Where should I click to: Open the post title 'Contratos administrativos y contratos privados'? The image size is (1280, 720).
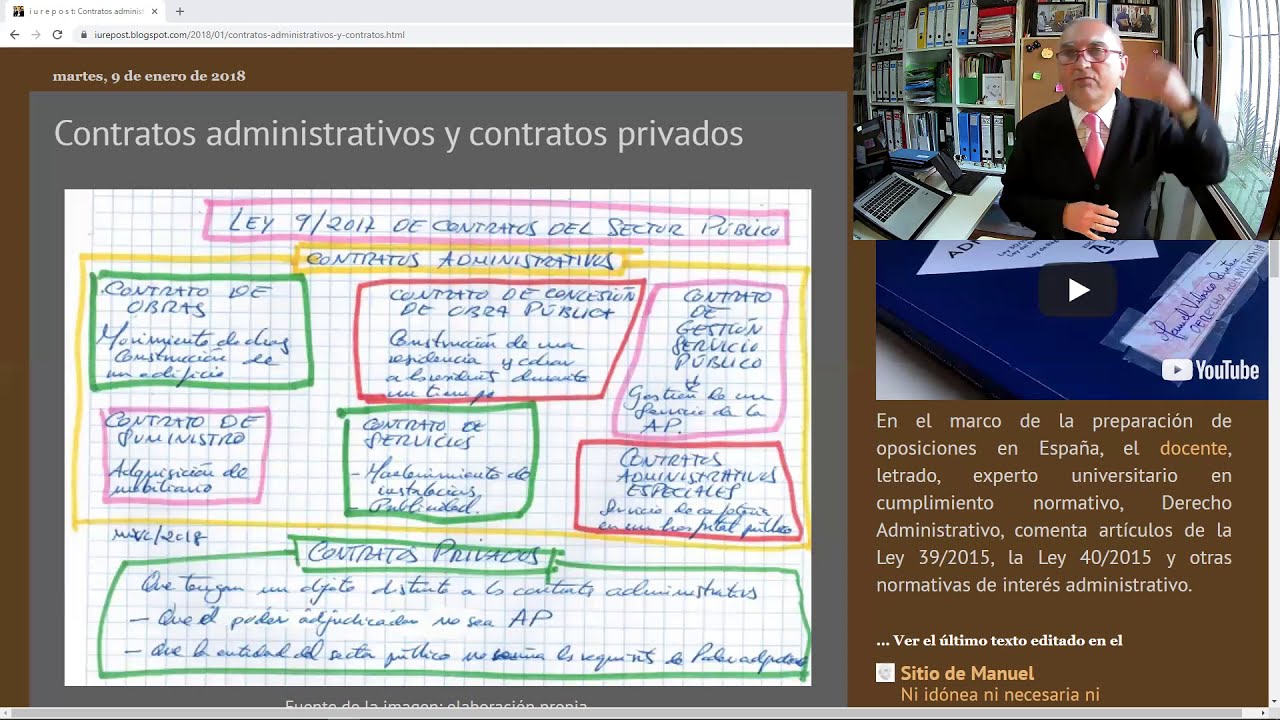tap(398, 133)
